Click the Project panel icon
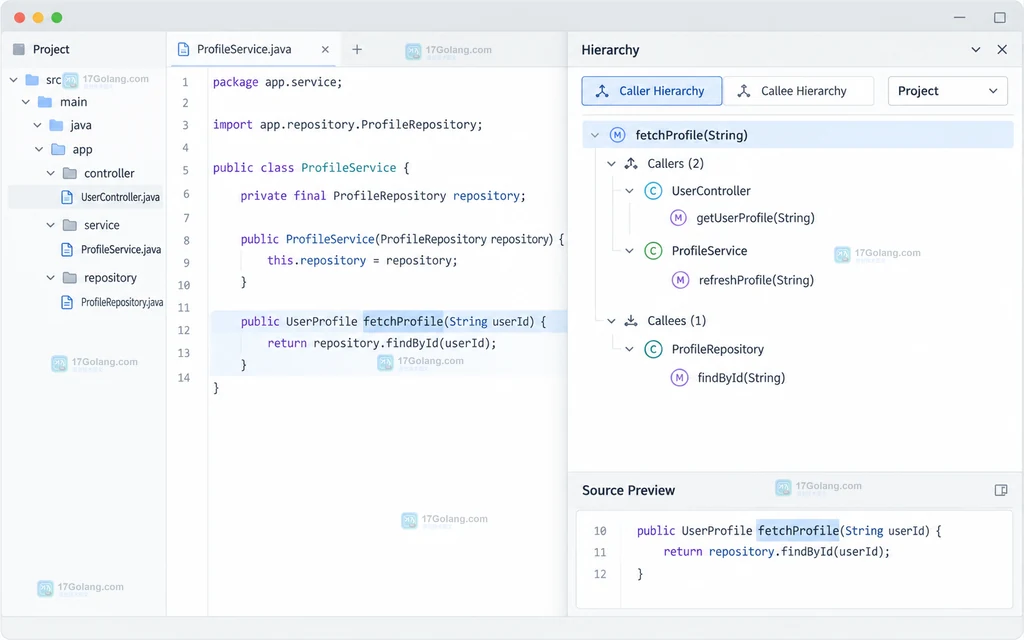The height and width of the screenshot is (640, 1024). (19, 49)
